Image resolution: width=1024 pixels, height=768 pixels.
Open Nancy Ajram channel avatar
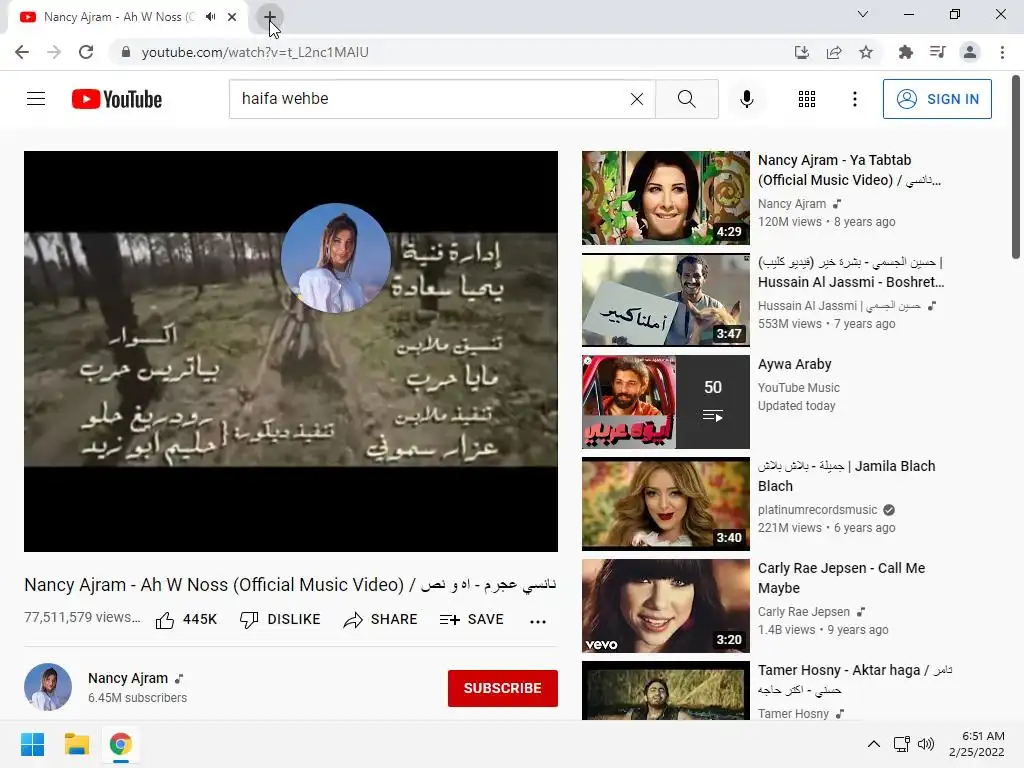[48, 687]
